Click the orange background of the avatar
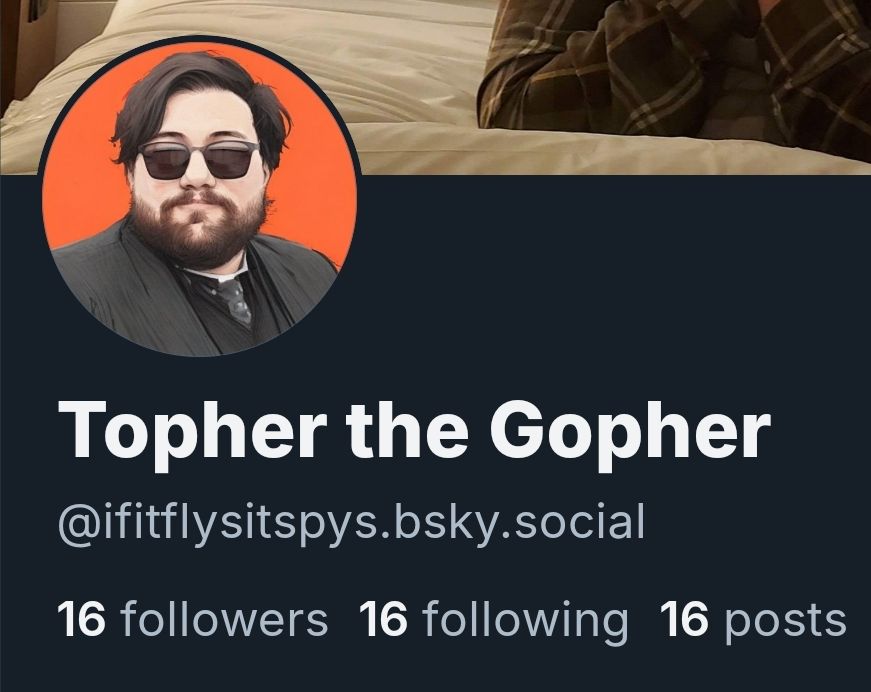Image resolution: width=871 pixels, height=692 pixels. (x=317, y=167)
